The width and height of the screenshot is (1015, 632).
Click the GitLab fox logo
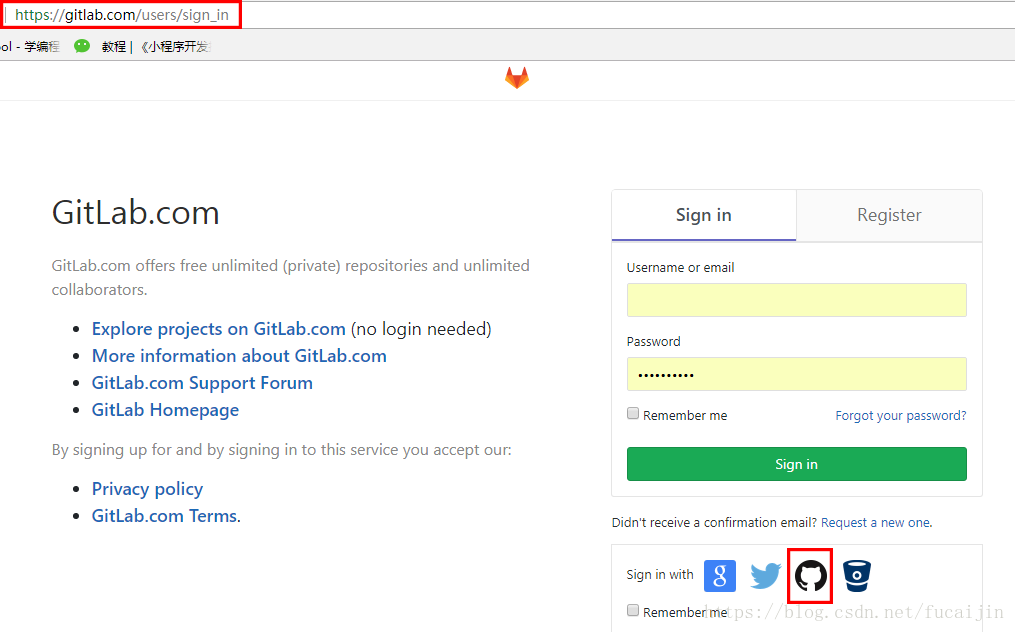517,78
